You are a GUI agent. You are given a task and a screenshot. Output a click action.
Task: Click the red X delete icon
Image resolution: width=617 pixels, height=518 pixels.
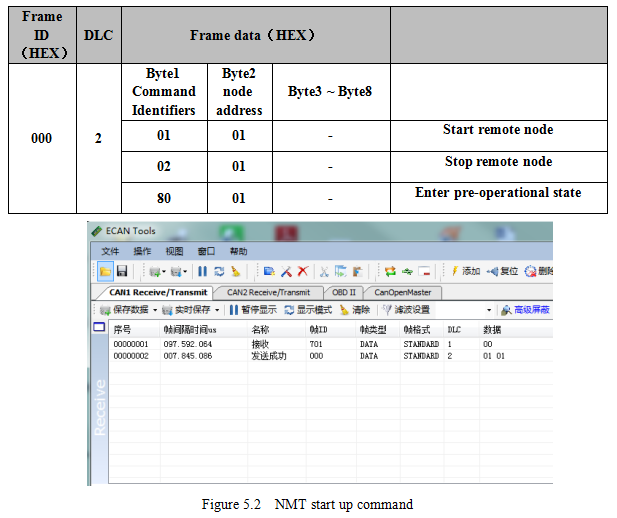301,271
